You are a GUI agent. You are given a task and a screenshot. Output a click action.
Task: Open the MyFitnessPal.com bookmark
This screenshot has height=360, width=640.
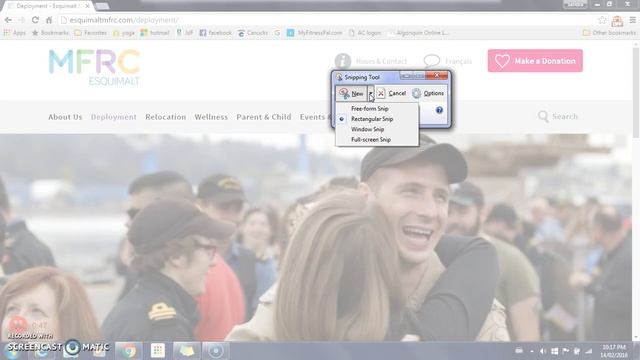point(314,33)
